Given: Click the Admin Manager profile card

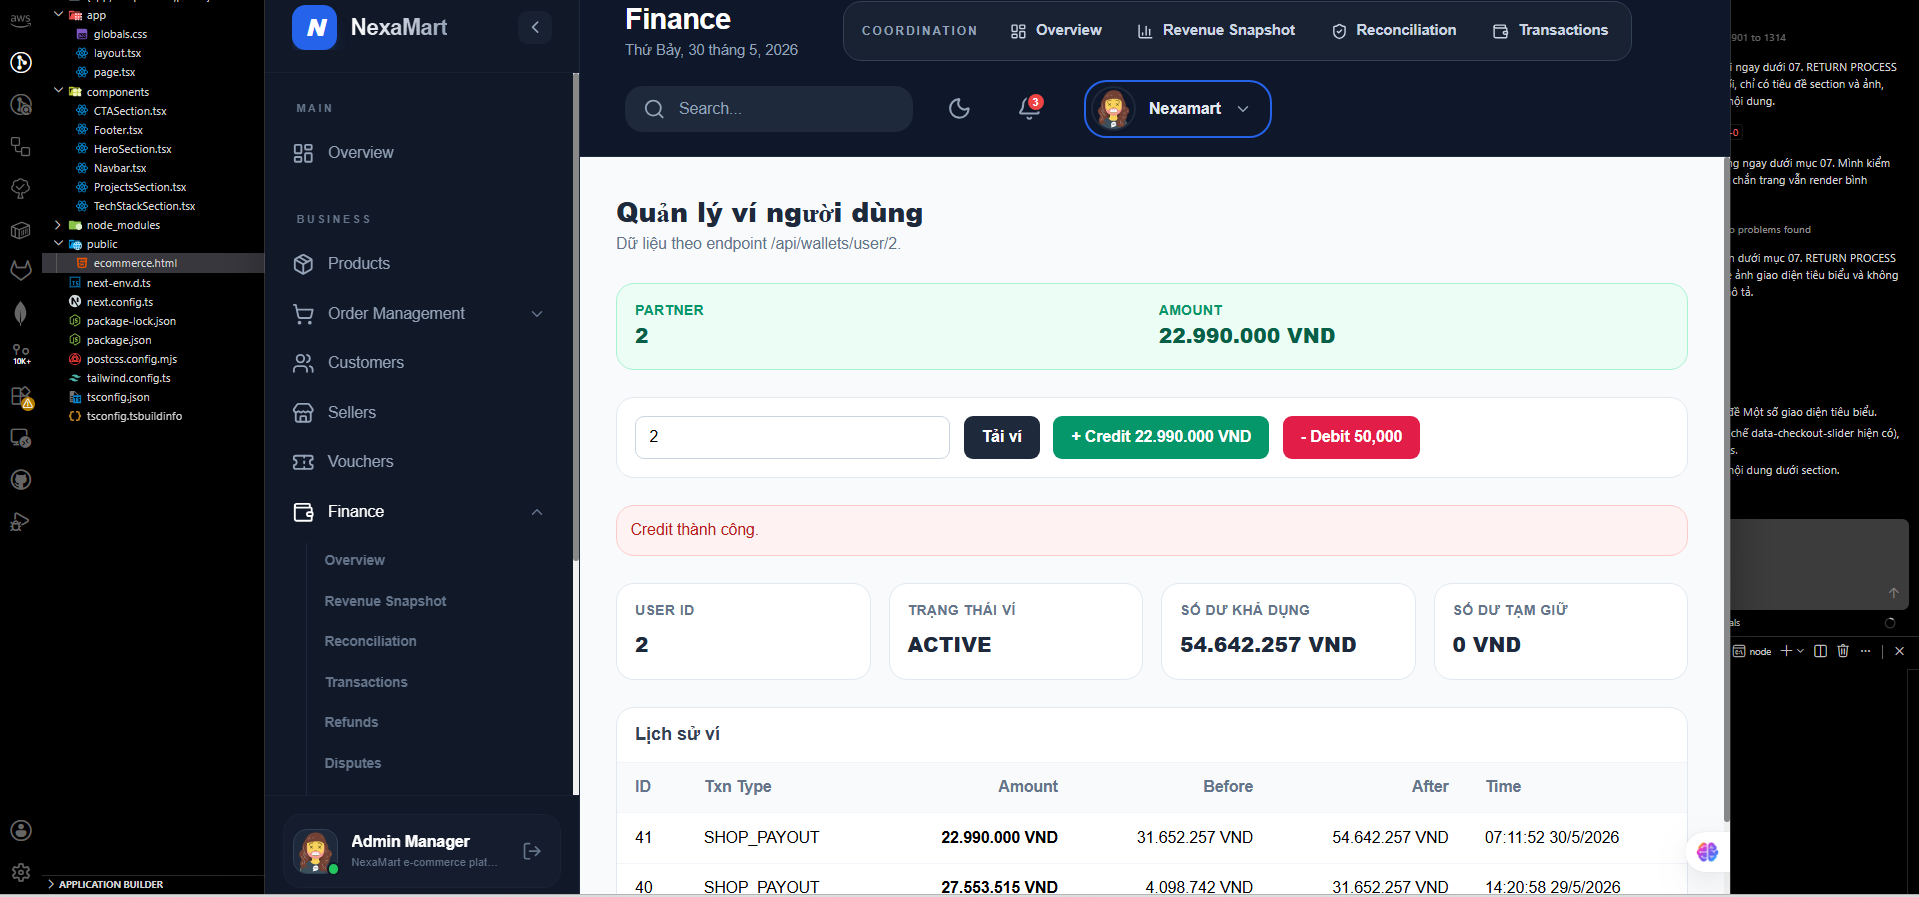Looking at the screenshot, I should pos(421,851).
